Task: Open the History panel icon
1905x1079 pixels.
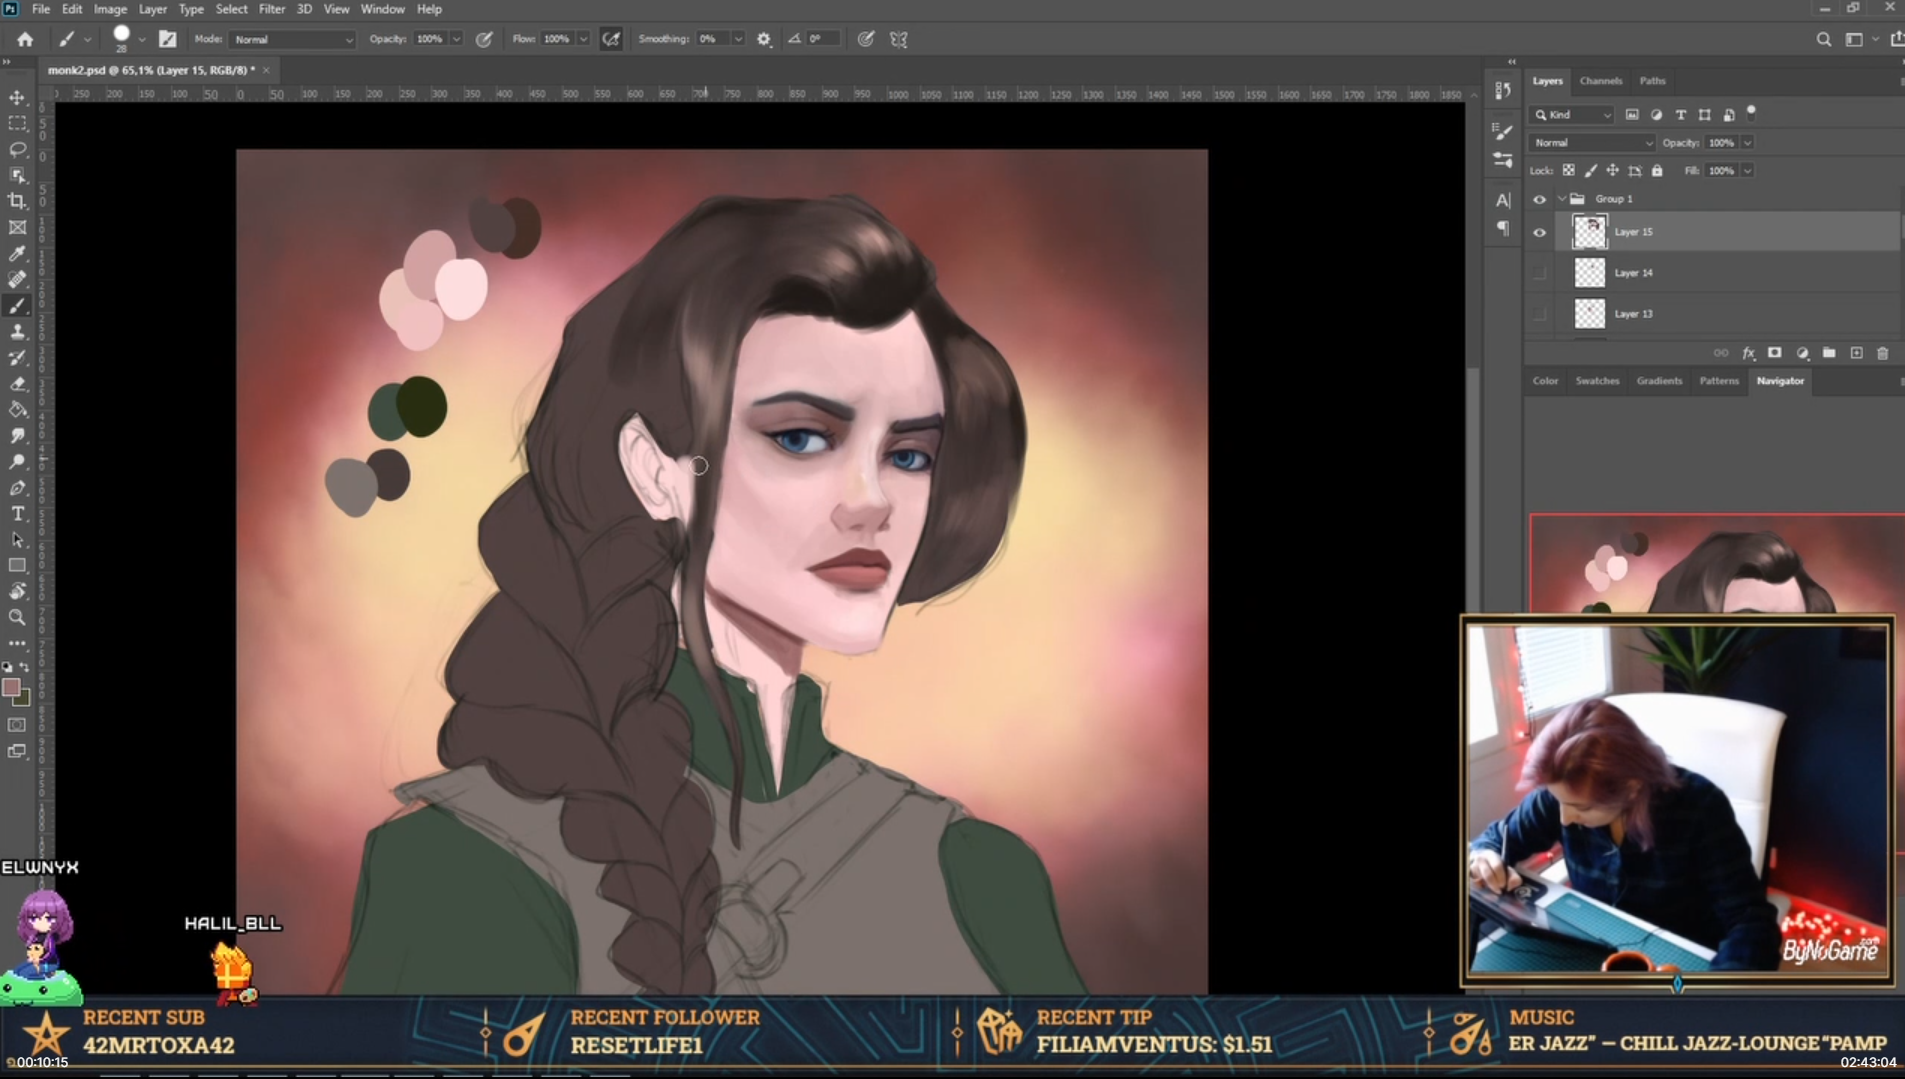Action: (x=1502, y=90)
